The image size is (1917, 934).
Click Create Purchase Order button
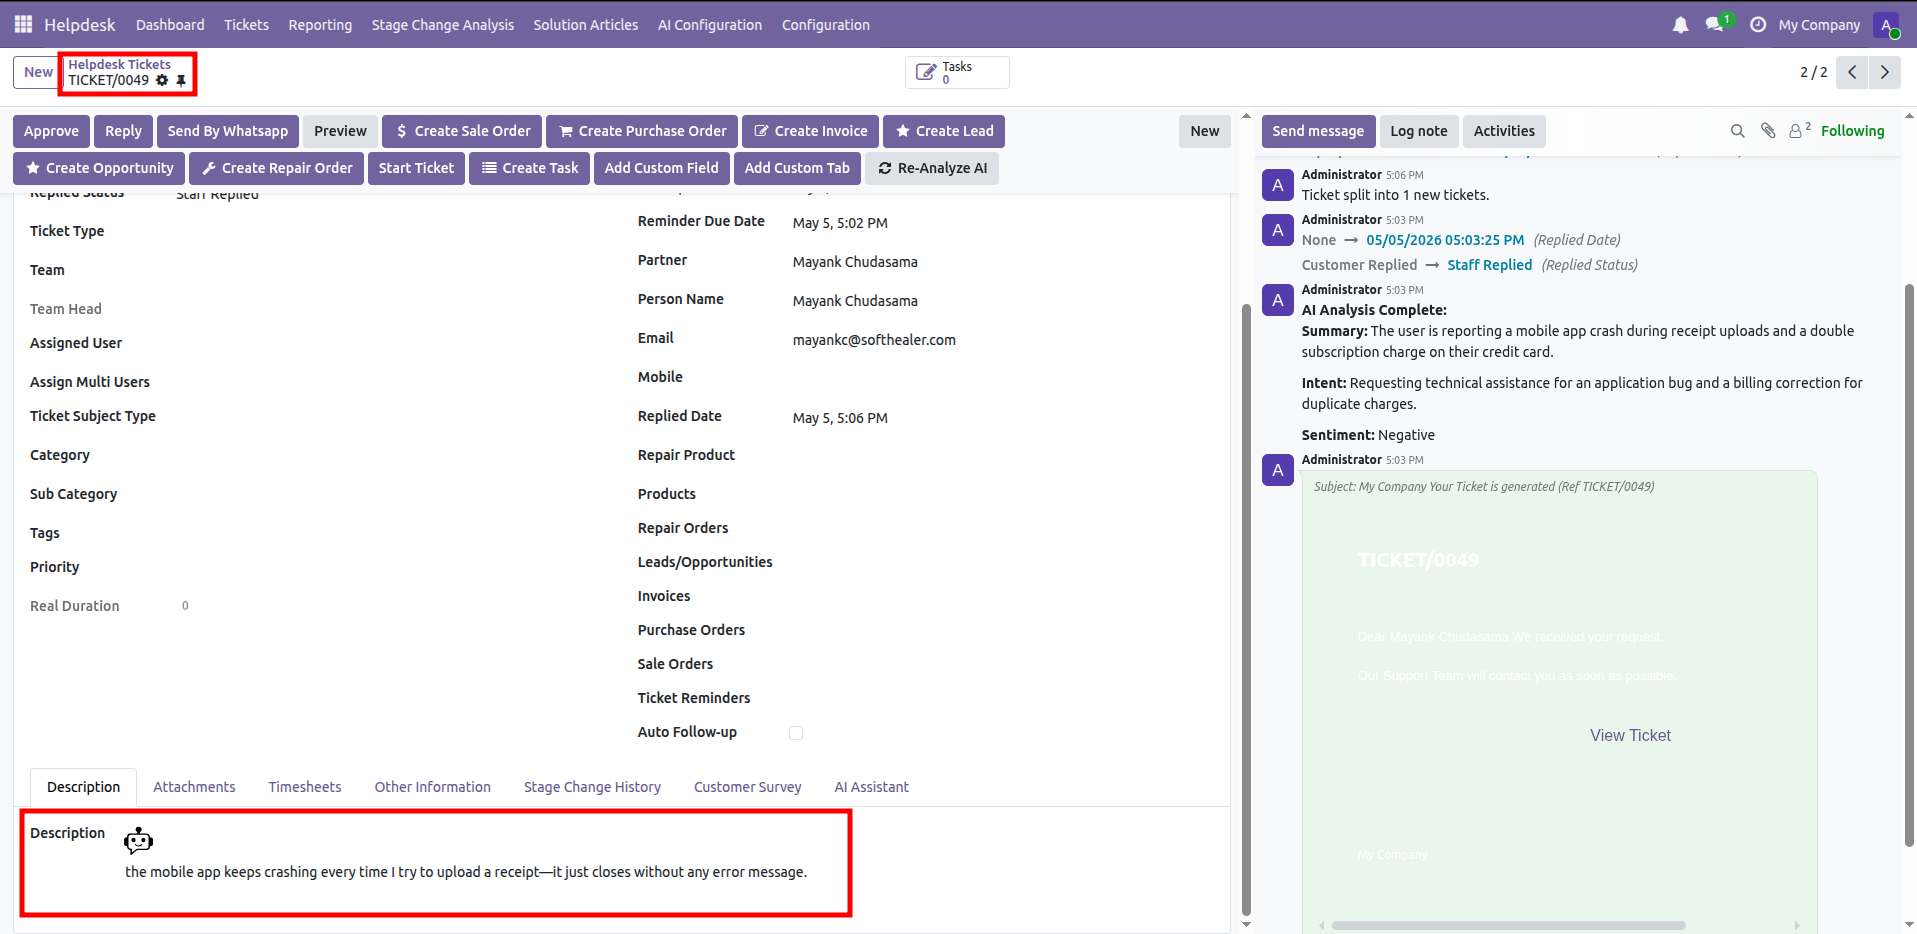(642, 131)
